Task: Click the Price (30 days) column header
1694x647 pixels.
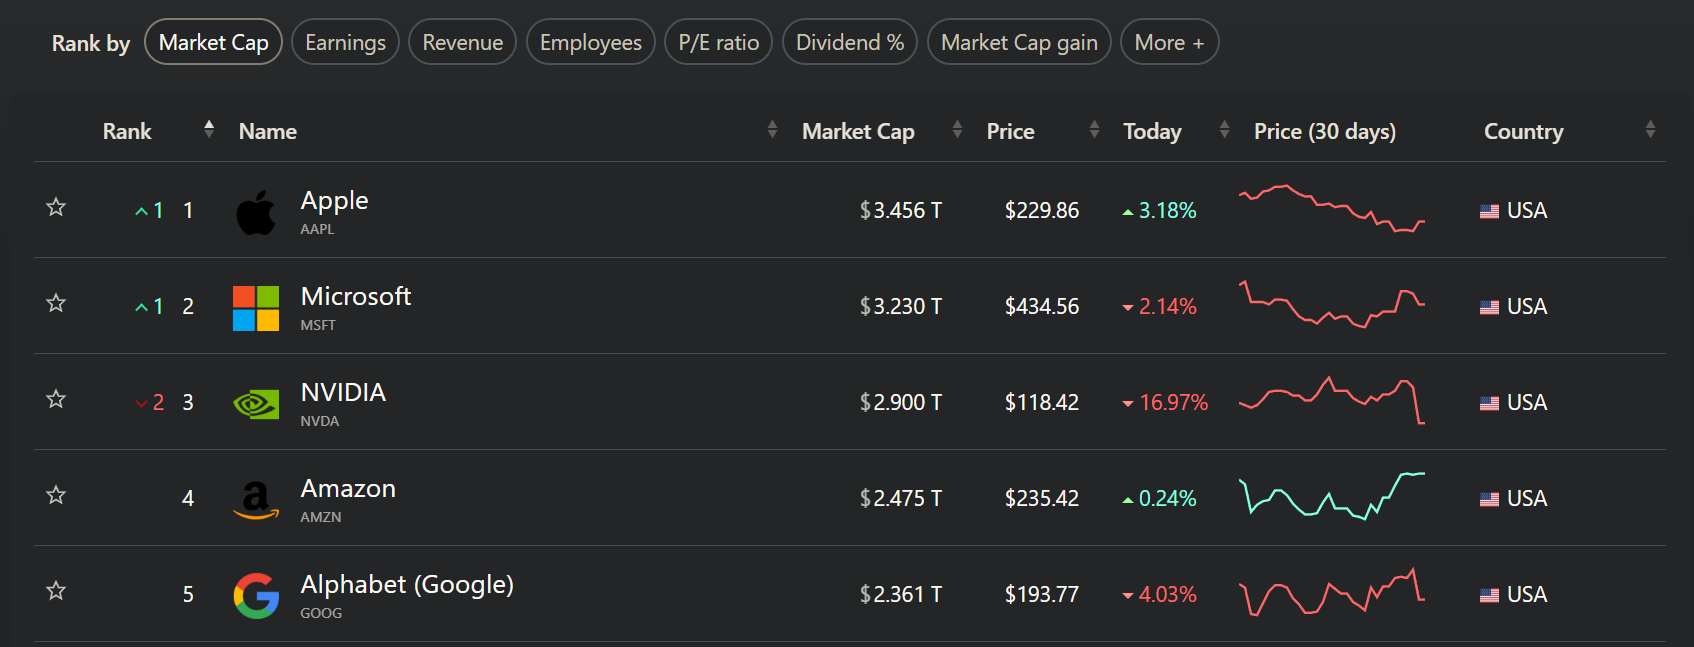Action: (x=1325, y=131)
